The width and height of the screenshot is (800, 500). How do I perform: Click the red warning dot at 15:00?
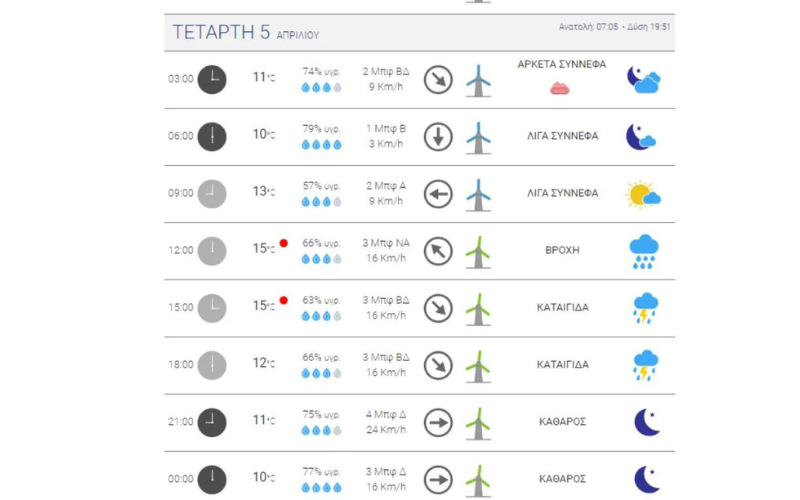pyautogui.click(x=284, y=300)
